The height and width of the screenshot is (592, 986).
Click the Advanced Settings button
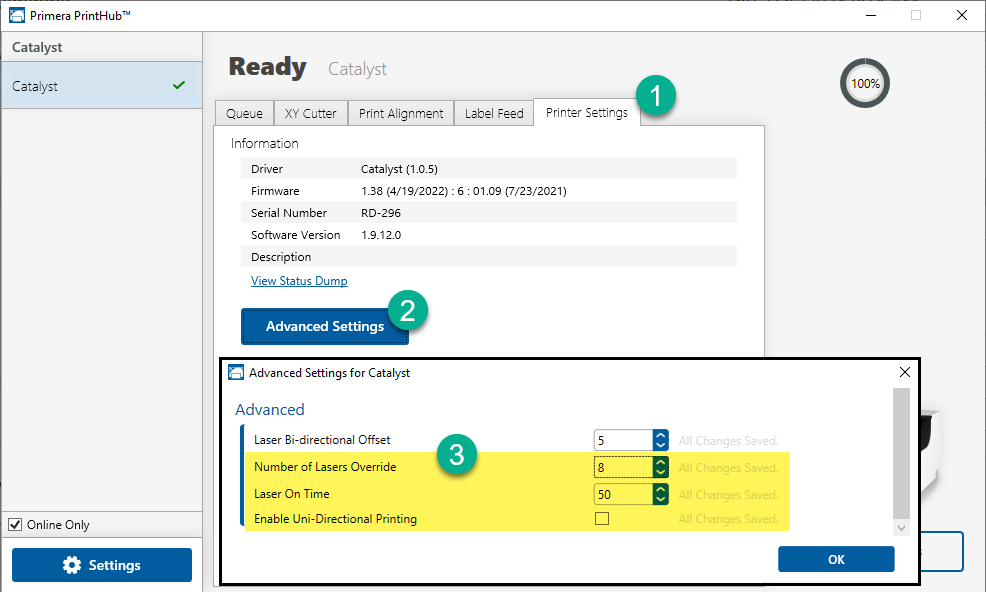pos(325,326)
